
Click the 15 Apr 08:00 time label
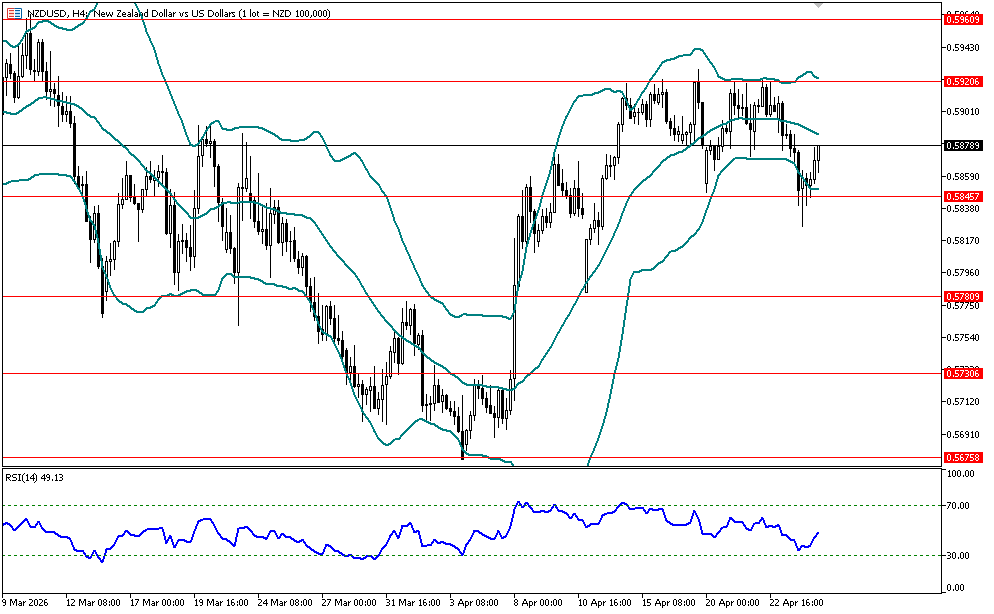(667, 603)
